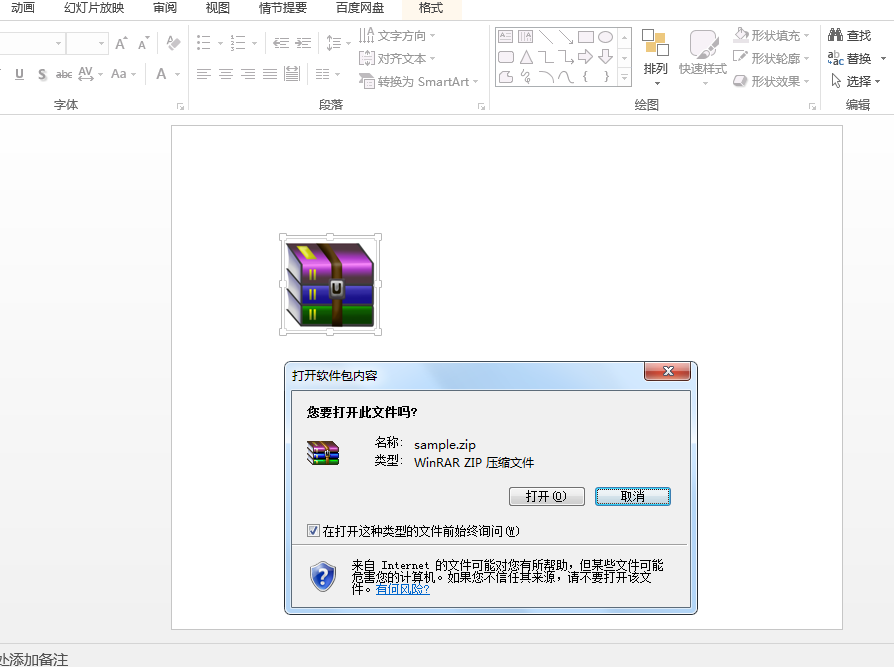Image resolution: width=894 pixels, height=667 pixels.
Task: Open the 百度网盘 tab
Action: [360, 8]
